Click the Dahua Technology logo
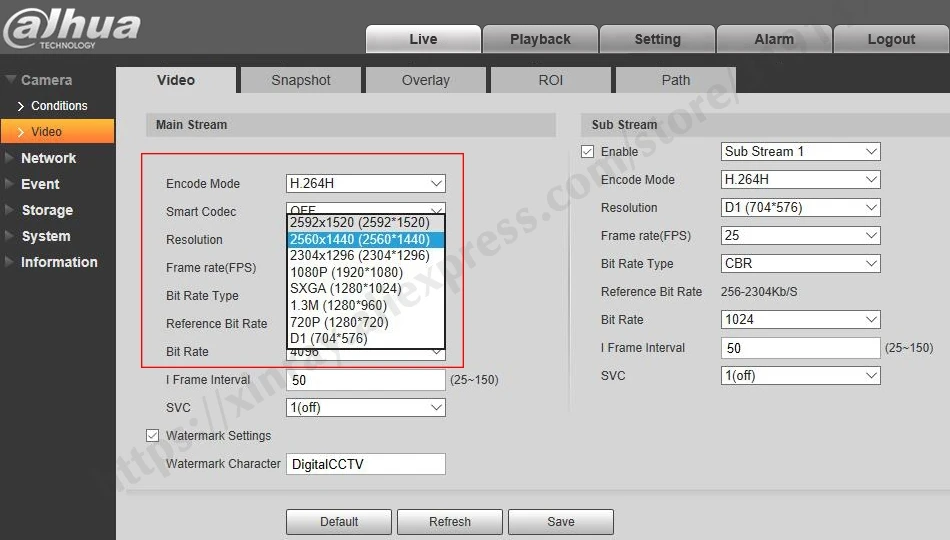The width and height of the screenshot is (950, 540). click(71, 28)
